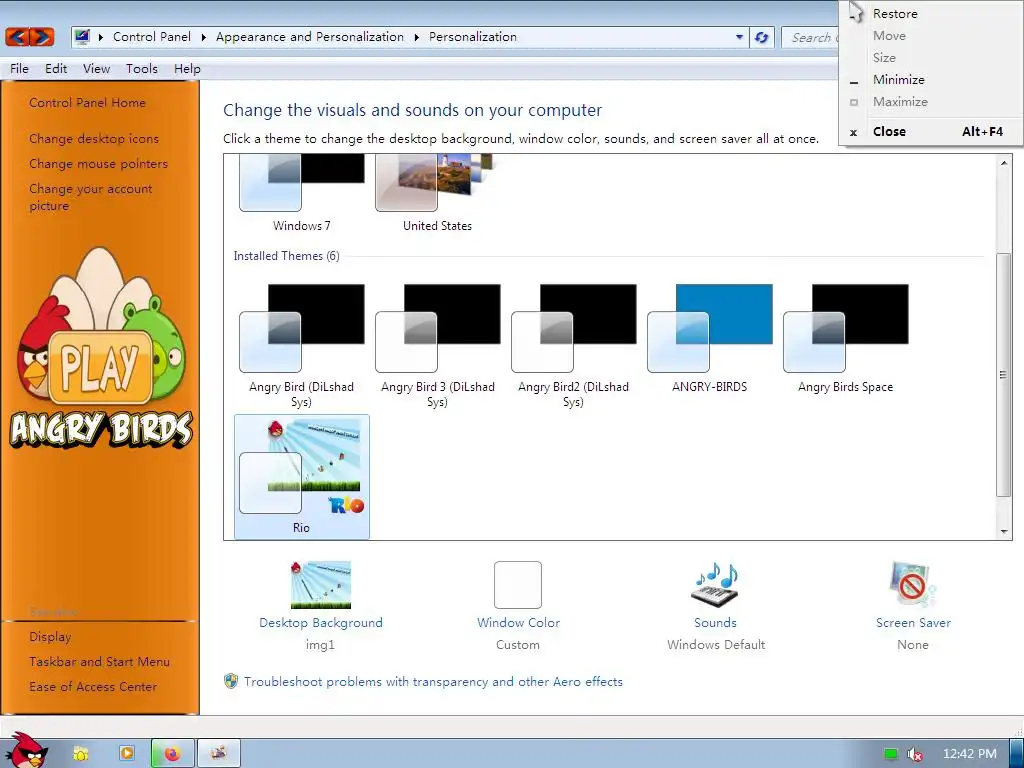Open Change your account picture link
1024x768 pixels.
(91, 197)
